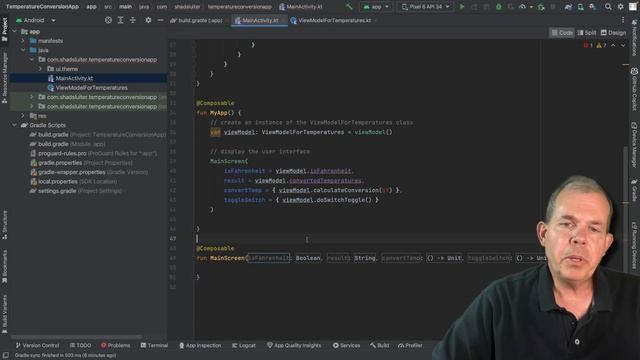The width and height of the screenshot is (640, 360).
Task: Jump to next highlighted error arrow
Action: (623, 45)
